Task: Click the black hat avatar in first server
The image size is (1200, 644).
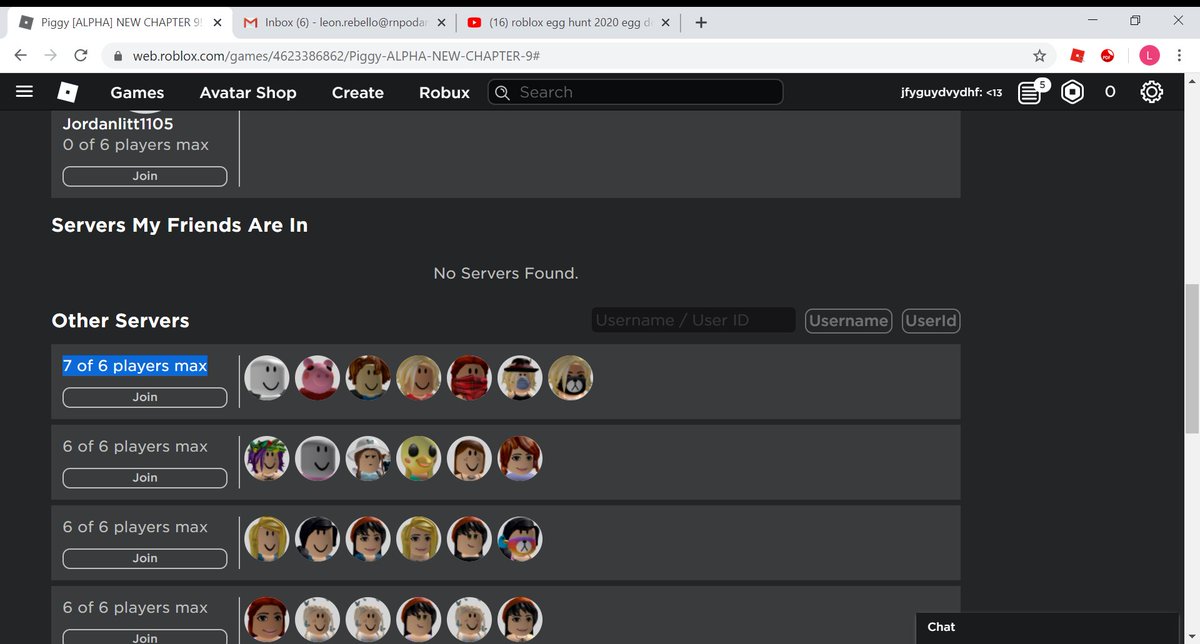Action: click(x=520, y=377)
